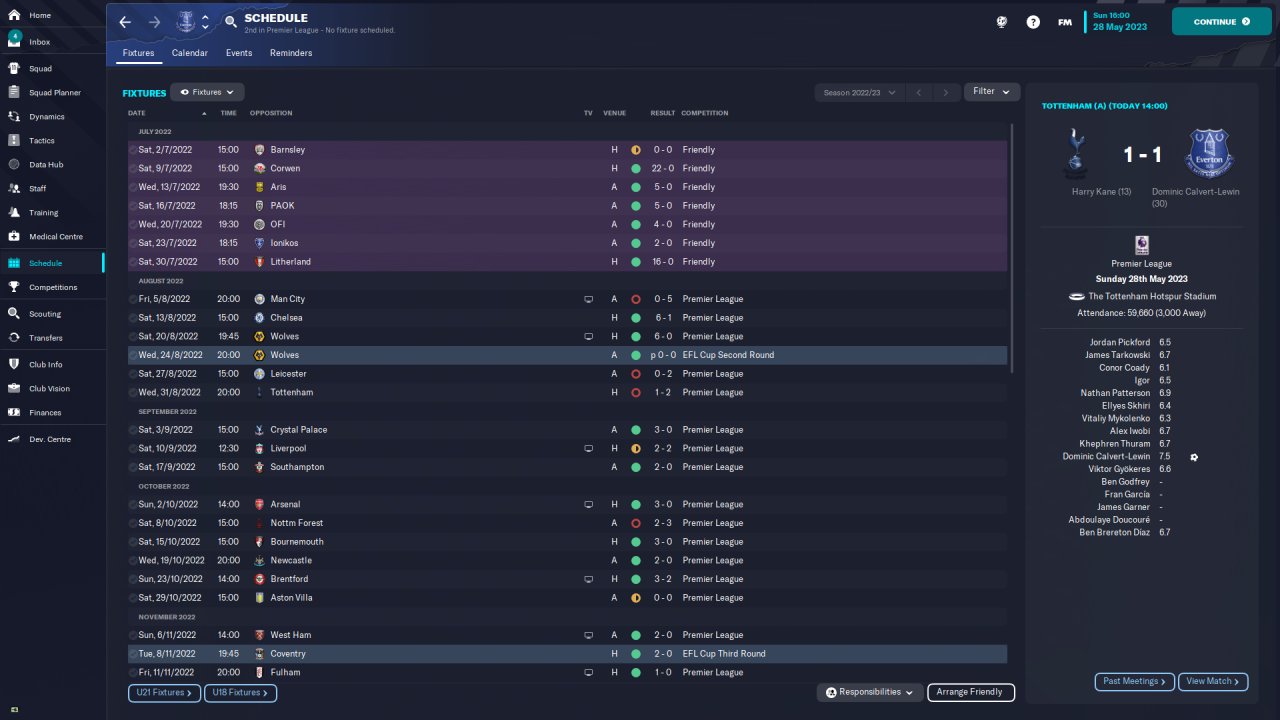Go back with the left arrow
This screenshot has height=720, width=1280.
coord(125,22)
